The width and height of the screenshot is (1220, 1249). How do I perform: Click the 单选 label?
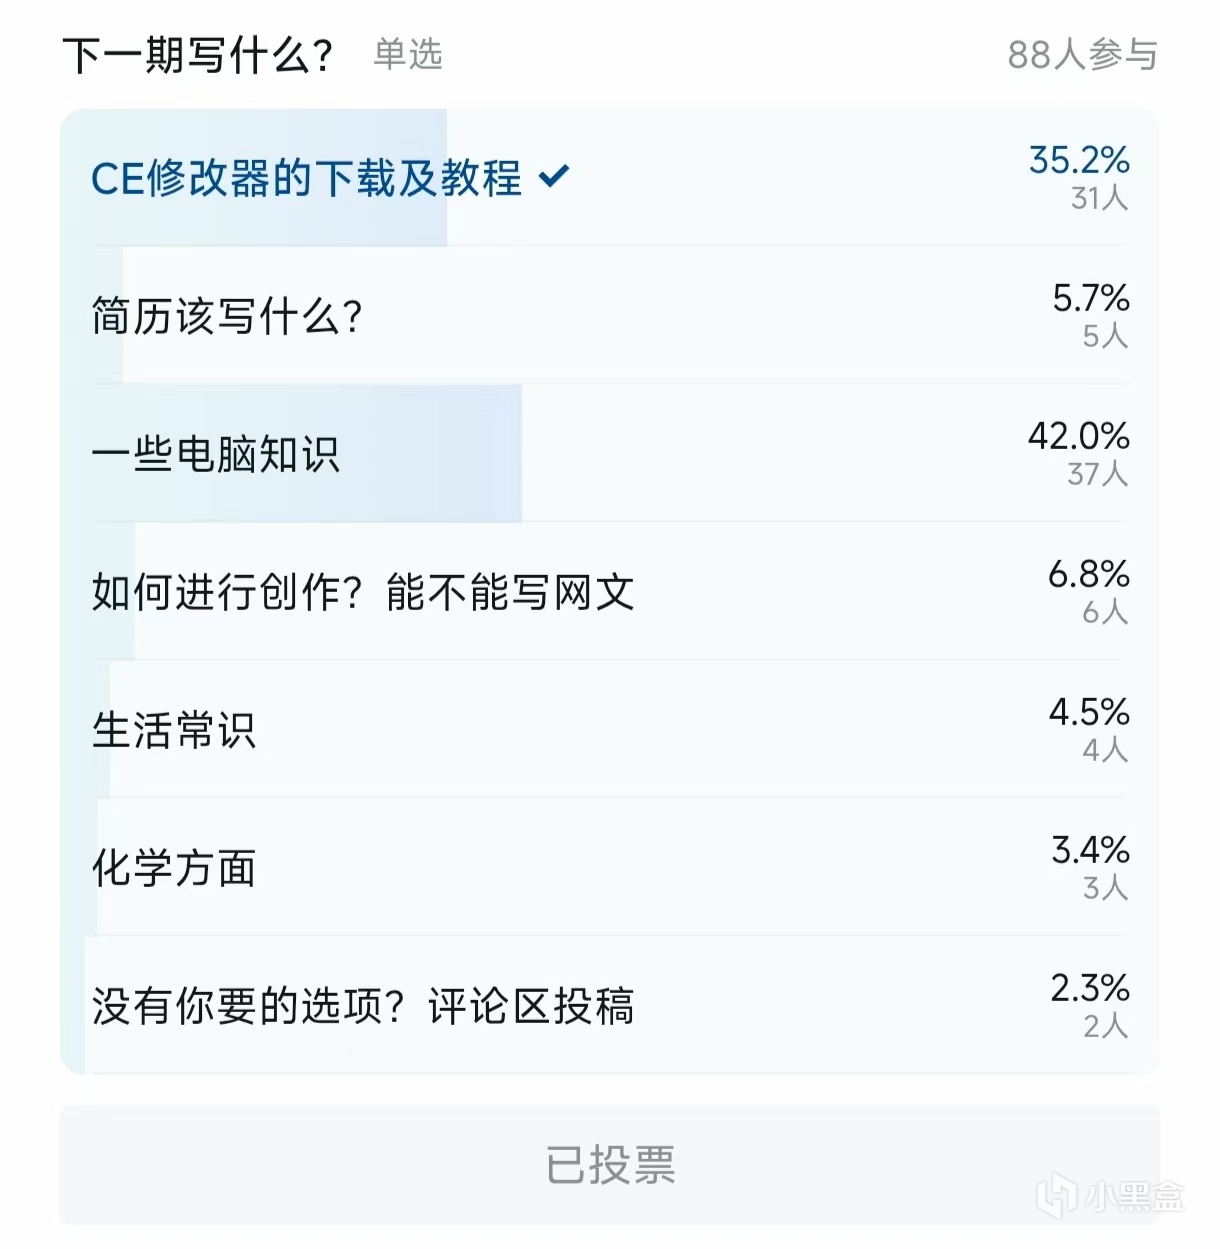click(x=408, y=54)
